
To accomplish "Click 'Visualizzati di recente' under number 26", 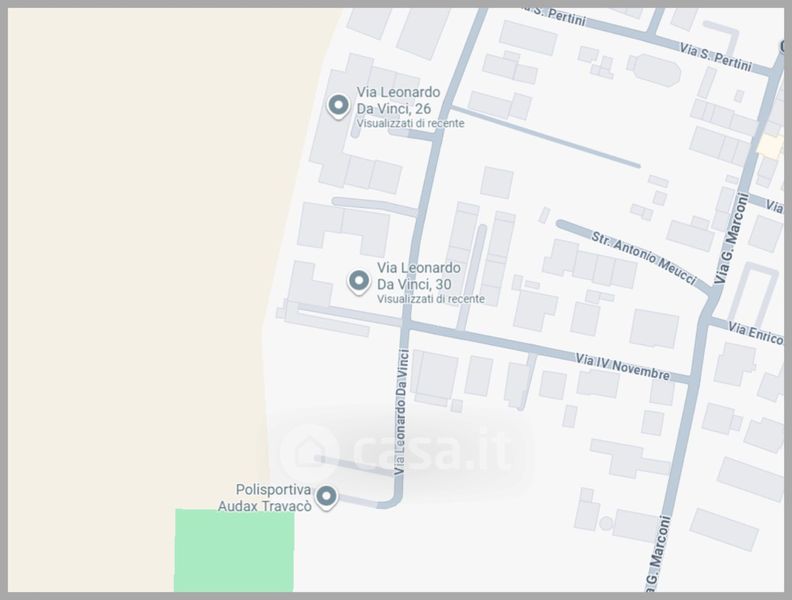I will pyautogui.click(x=410, y=123).
